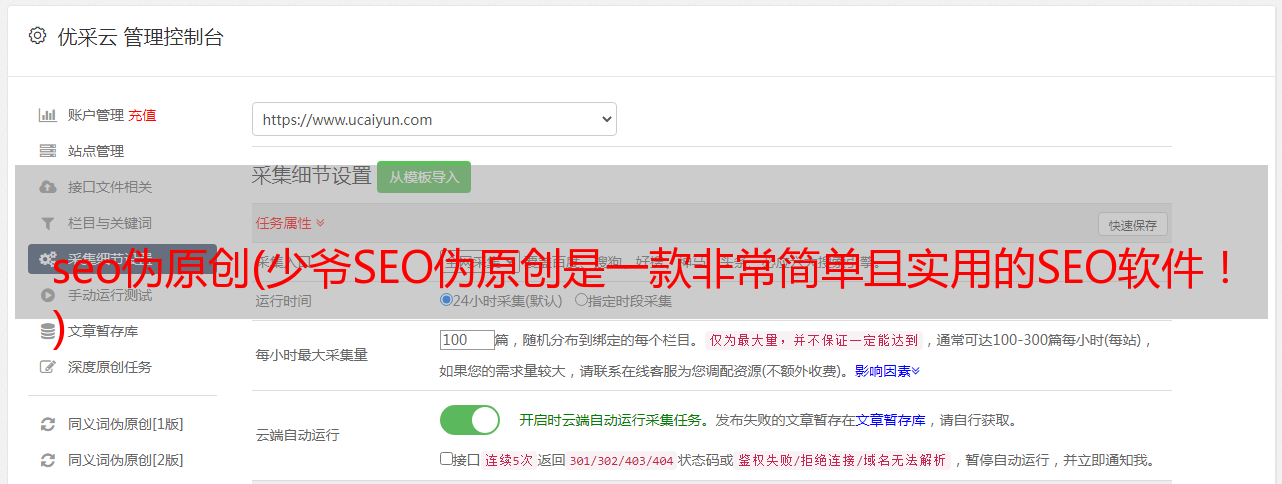Screen dimensions: 1282x484
Task: Click the 采集细节设置 heading text
Action: coord(311,176)
